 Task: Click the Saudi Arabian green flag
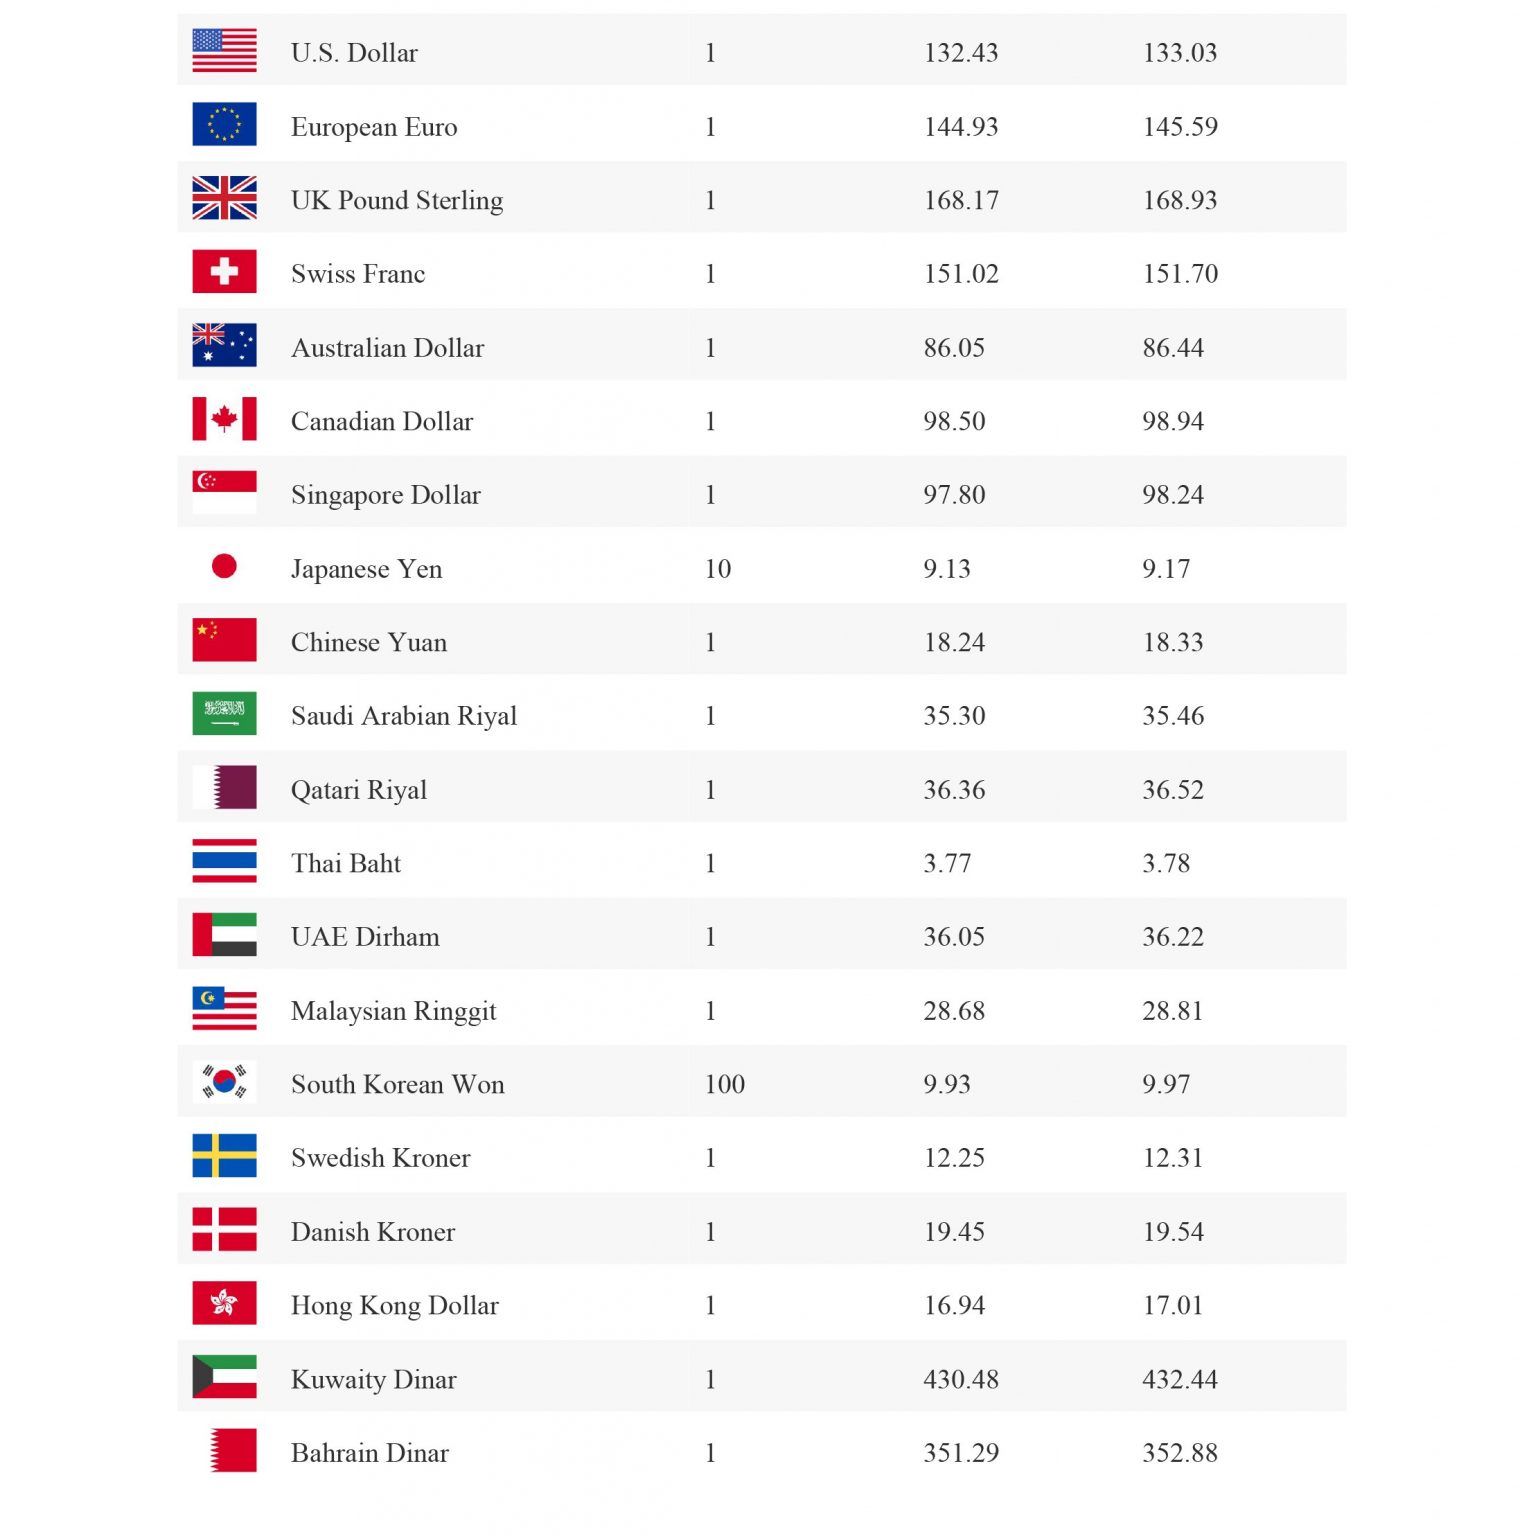[224, 714]
